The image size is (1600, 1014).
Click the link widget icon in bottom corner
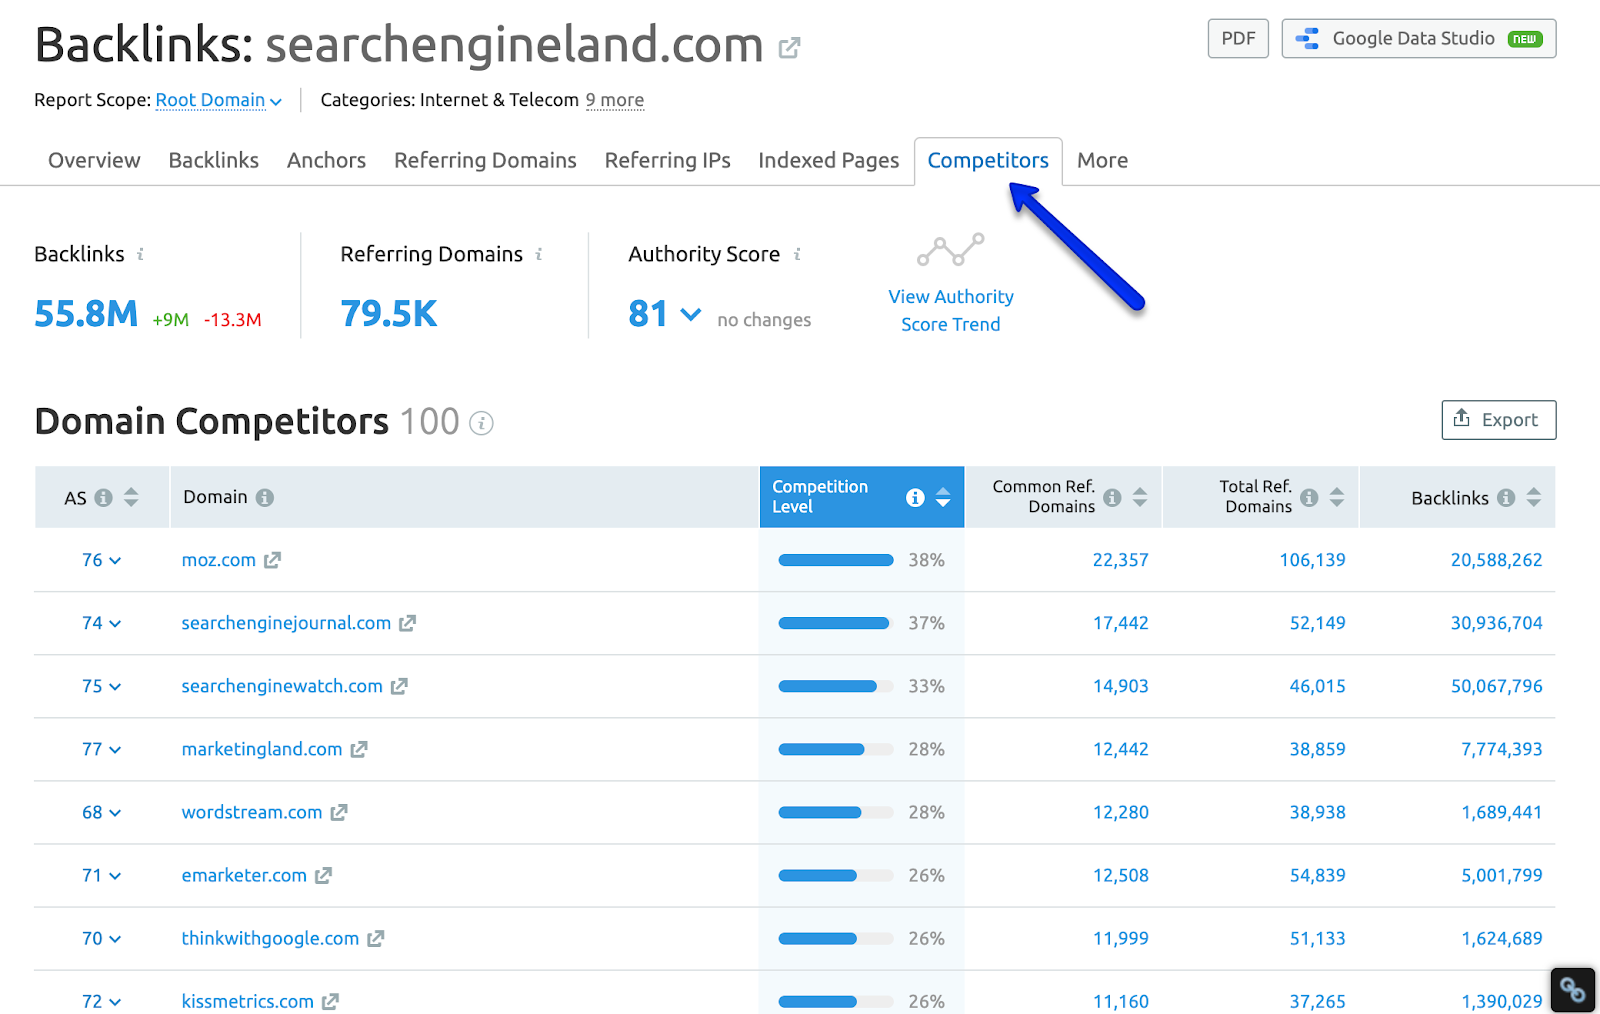1572,990
